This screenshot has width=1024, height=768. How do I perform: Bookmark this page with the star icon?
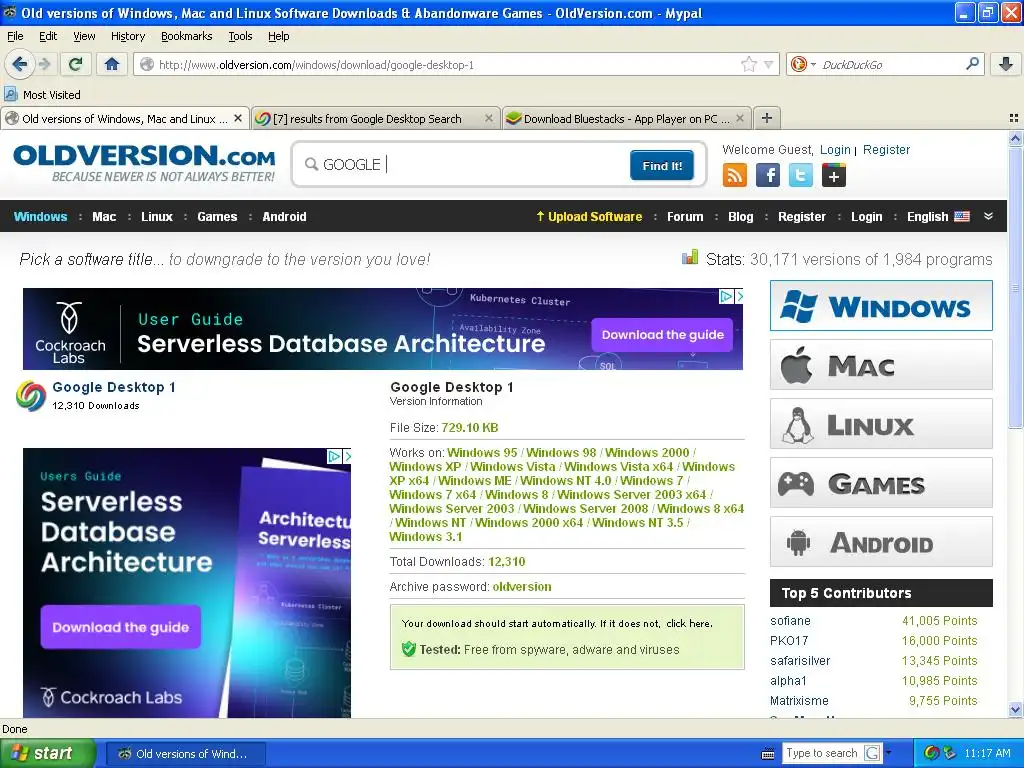click(748, 64)
